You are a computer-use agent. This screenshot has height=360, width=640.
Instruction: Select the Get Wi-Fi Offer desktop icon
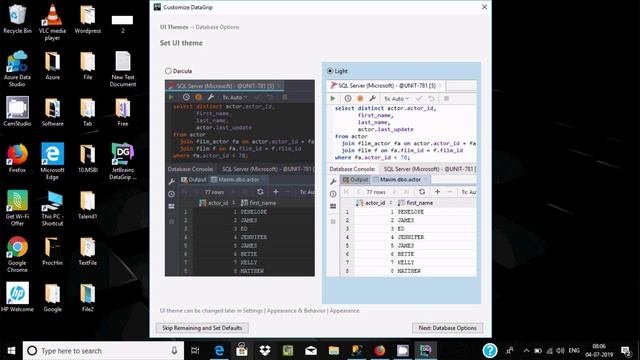[x=17, y=208]
